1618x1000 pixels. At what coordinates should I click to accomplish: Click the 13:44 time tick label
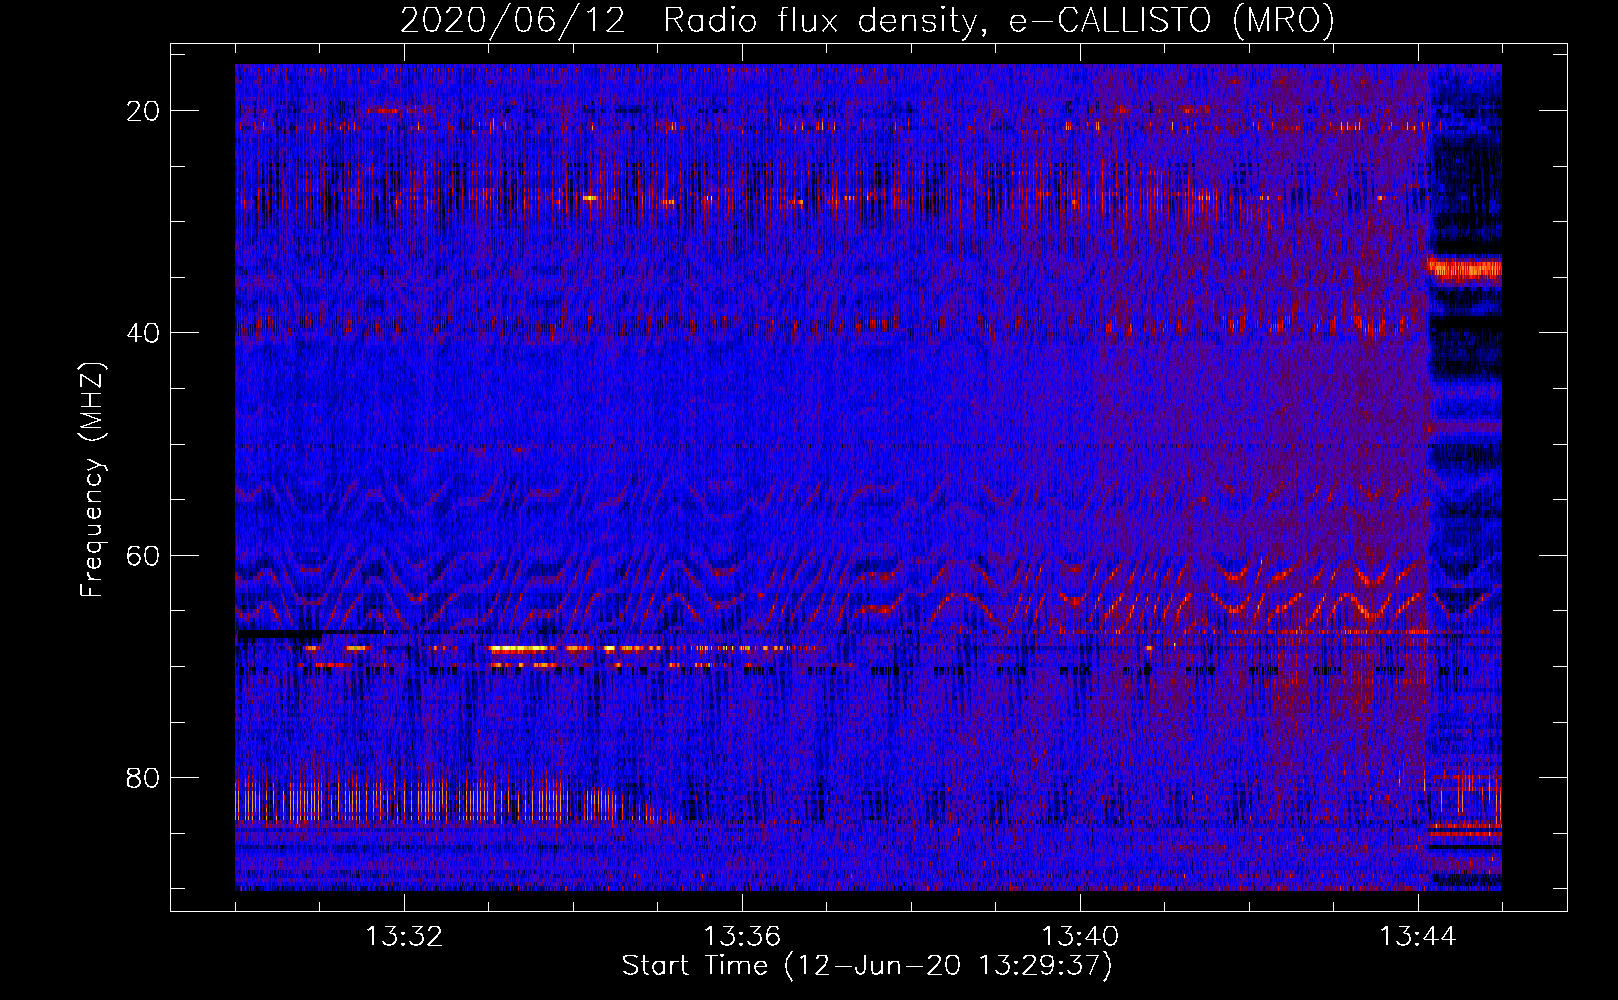[1418, 937]
